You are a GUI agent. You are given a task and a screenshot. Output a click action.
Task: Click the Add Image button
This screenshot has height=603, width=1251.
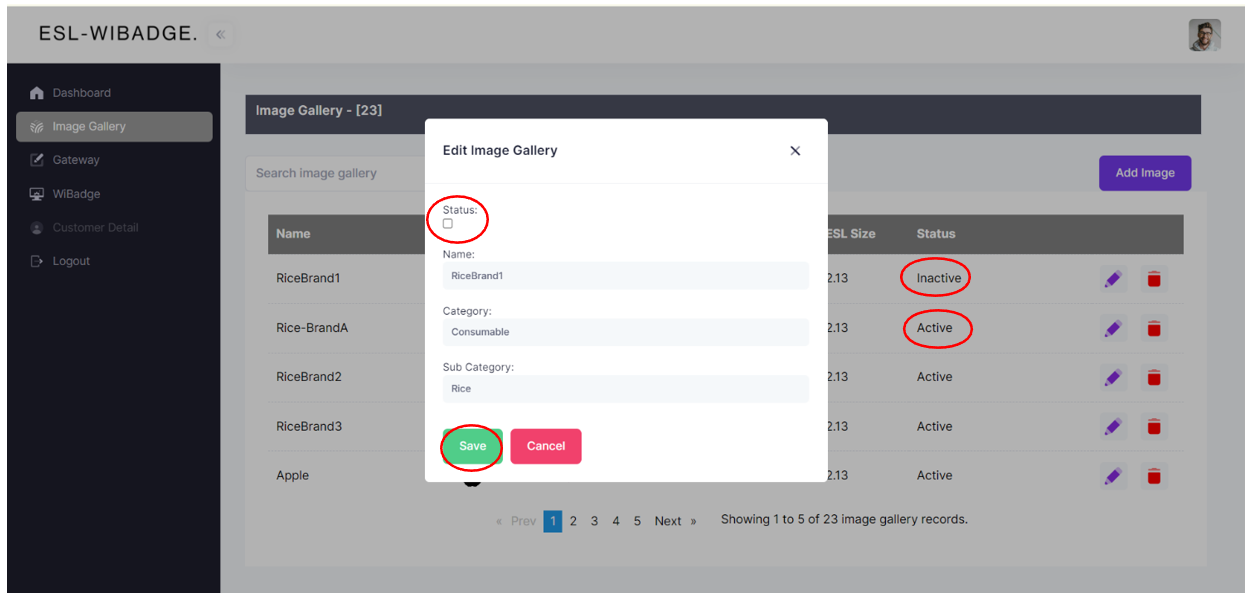tap(1144, 173)
